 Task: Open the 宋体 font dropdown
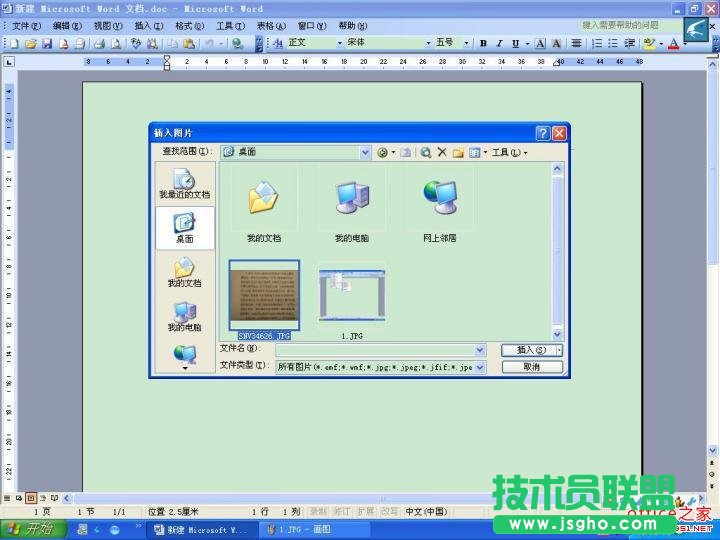(428, 43)
